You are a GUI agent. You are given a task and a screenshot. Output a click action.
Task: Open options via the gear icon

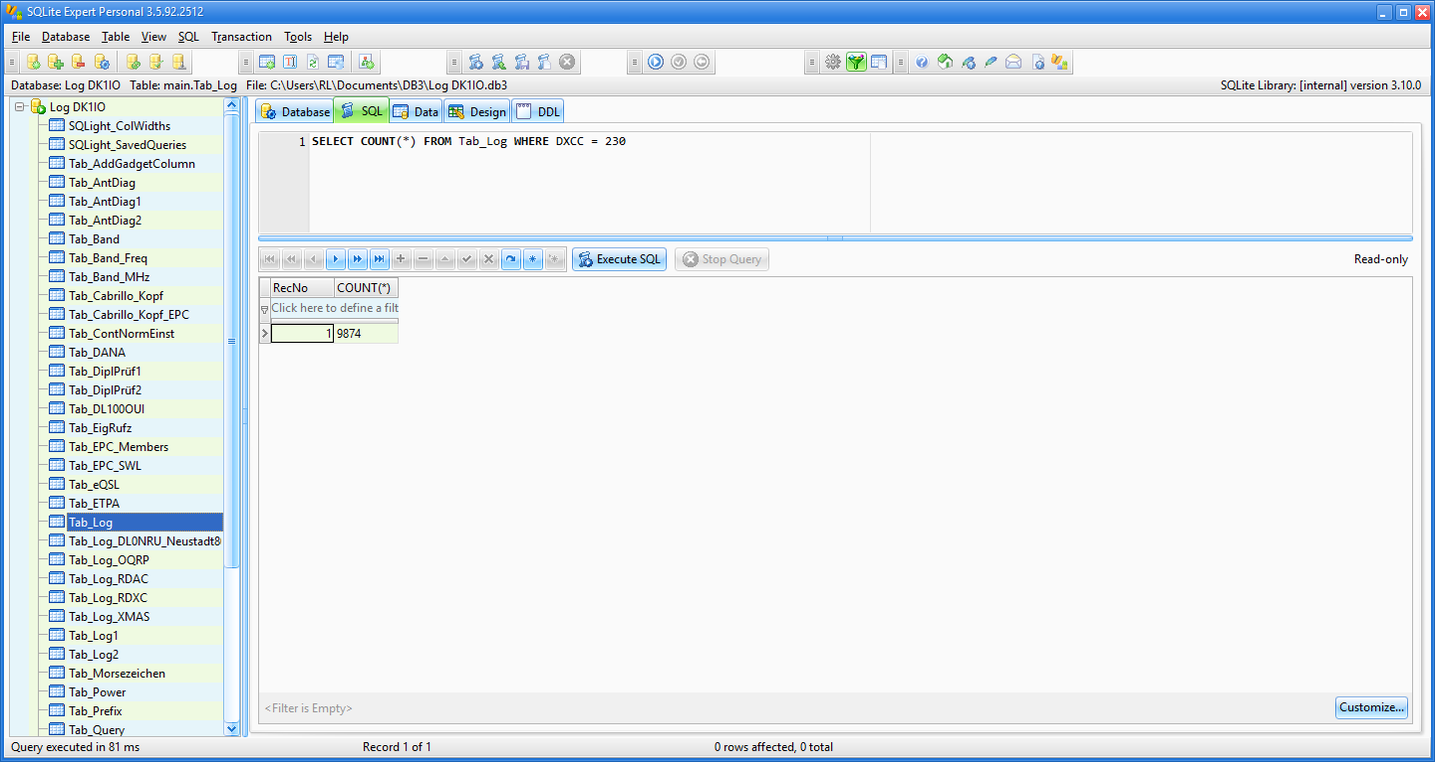832,62
